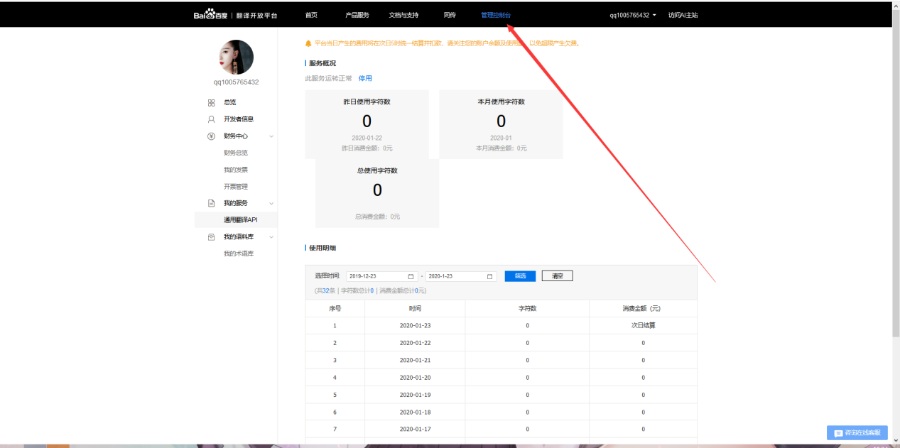
Task: Collapse the 我的语料库 sidebar section chevron
Action: (x=271, y=237)
